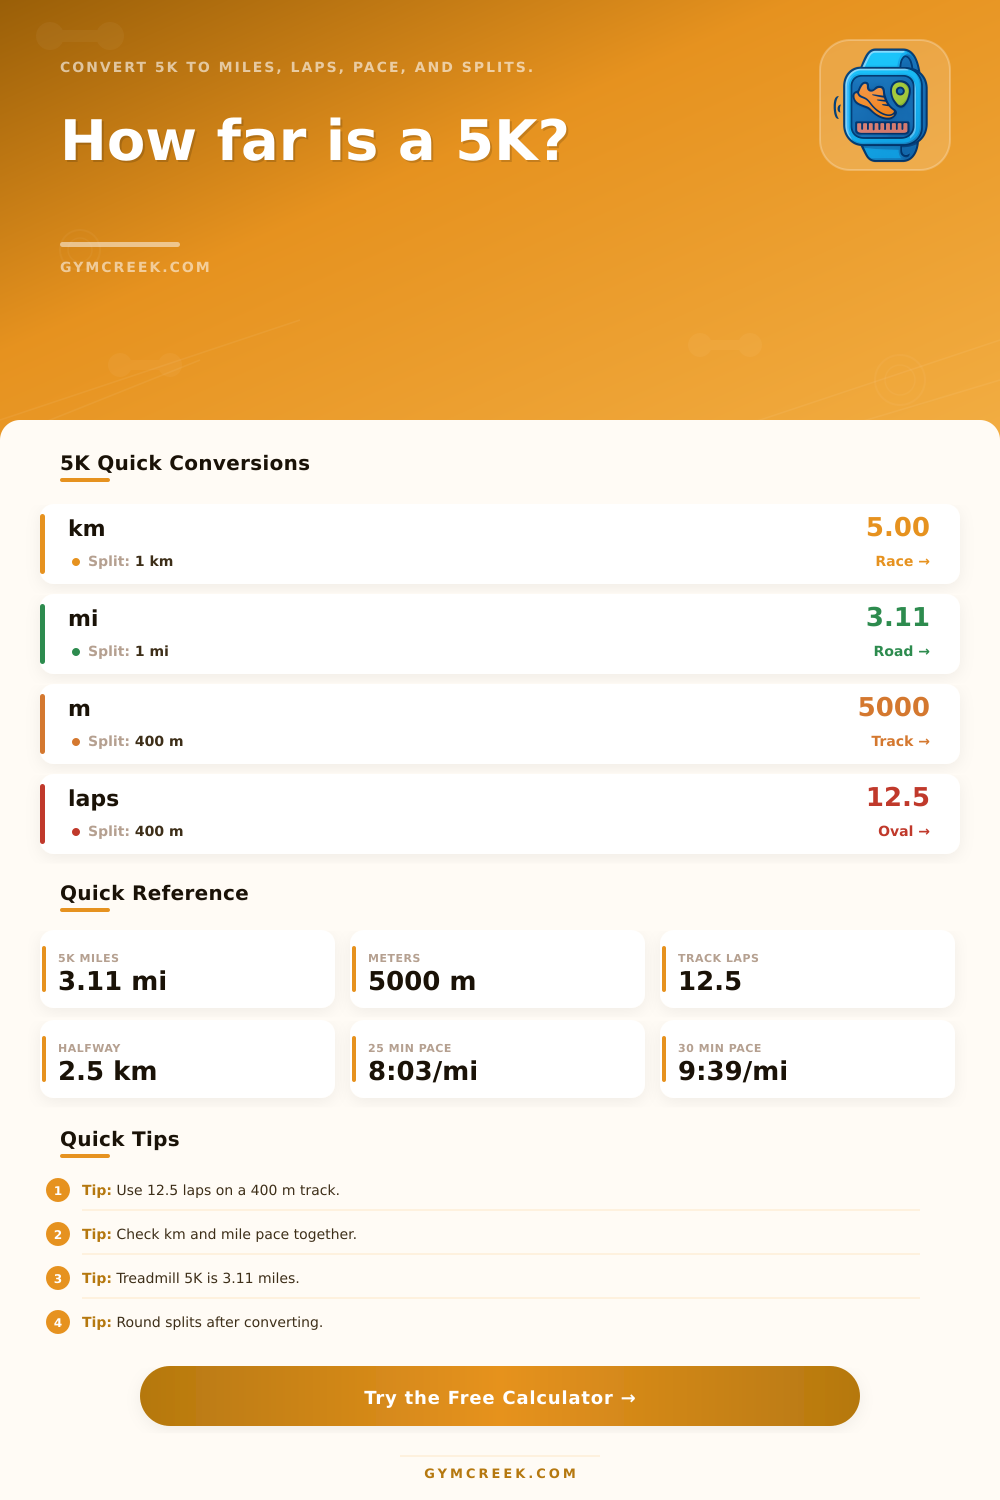The width and height of the screenshot is (1000, 1500).
Task: Follow the Race → link
Action: coord(902,561)
